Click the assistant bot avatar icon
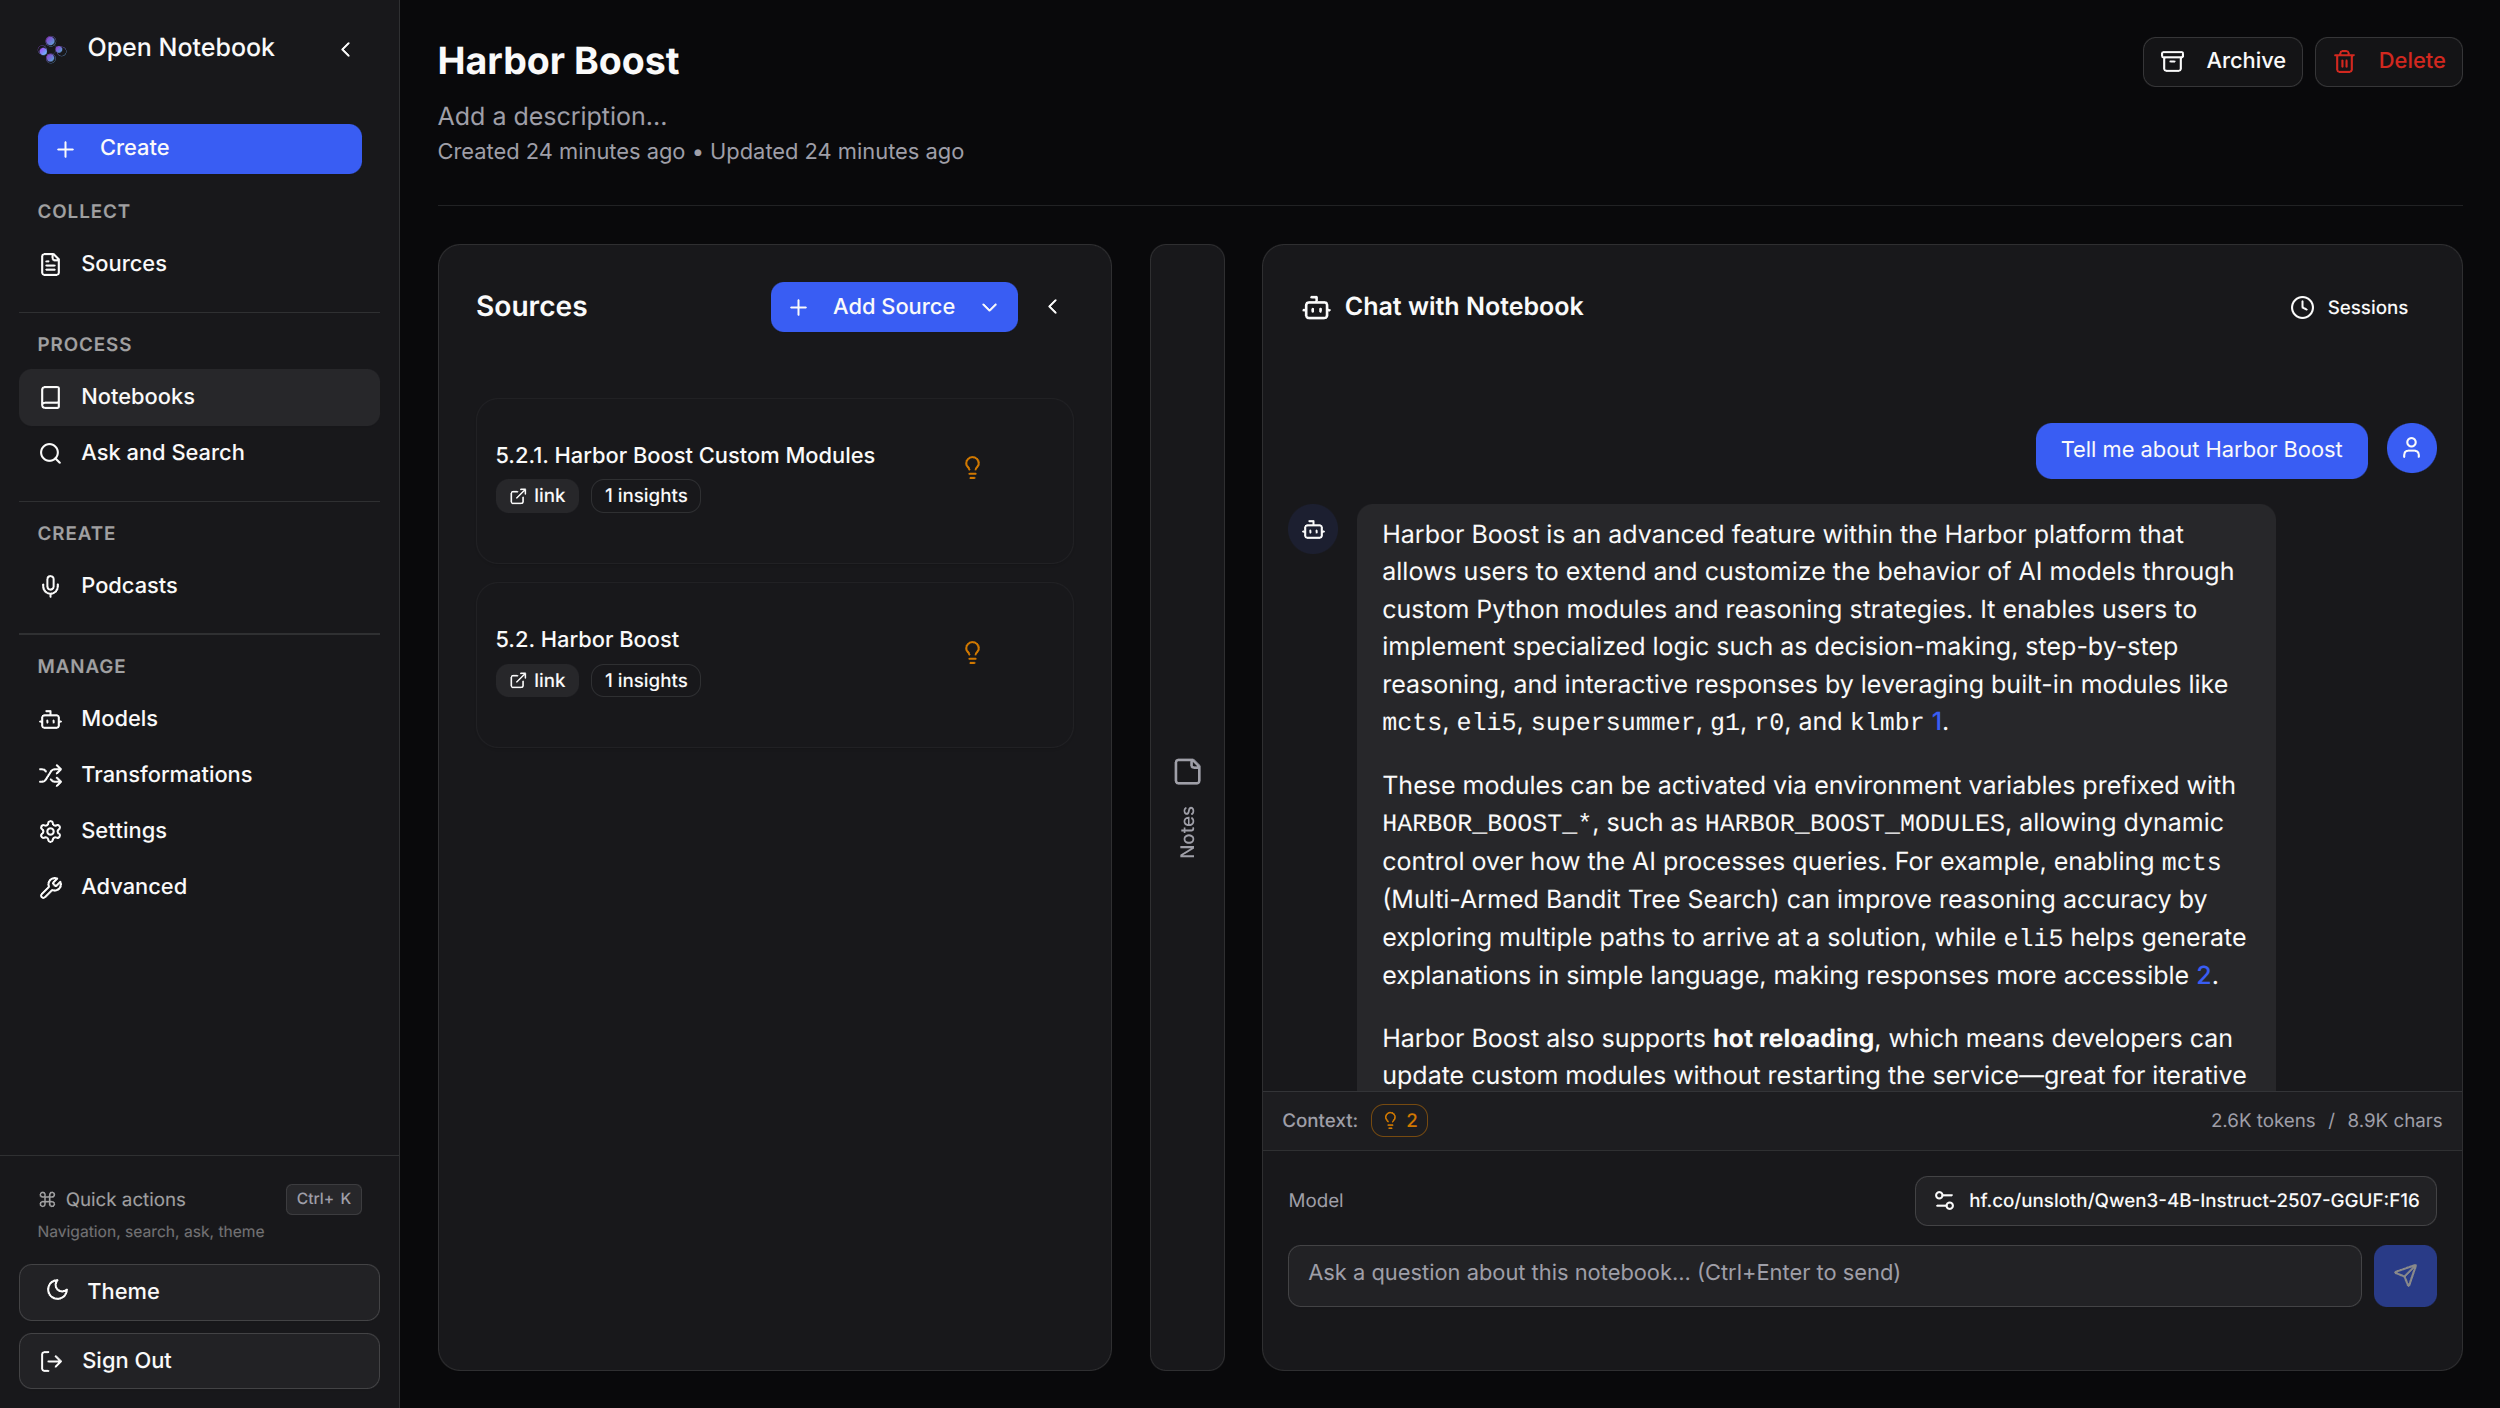 coord(1313,530)
